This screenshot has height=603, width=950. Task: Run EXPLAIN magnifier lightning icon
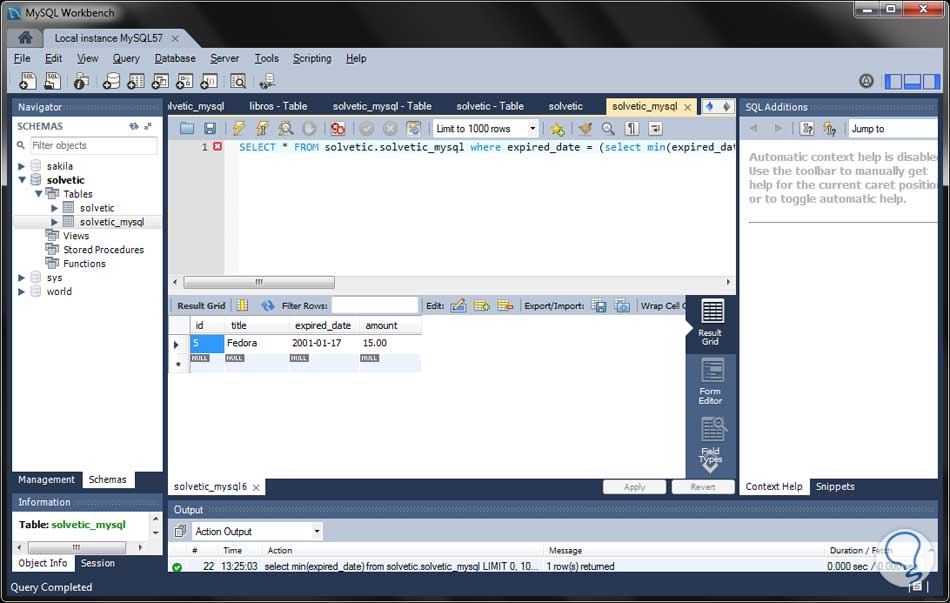pyautogui.click(x=285, y=128)
